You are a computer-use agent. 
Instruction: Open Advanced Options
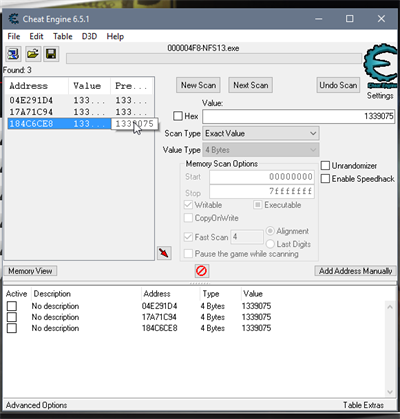click(x=36, y=405)
